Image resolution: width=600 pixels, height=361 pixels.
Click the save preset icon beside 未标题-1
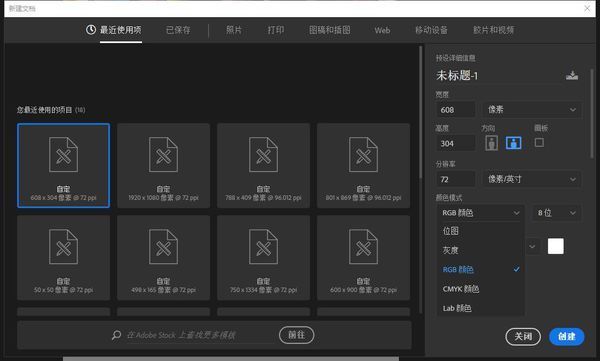point(572,75)
